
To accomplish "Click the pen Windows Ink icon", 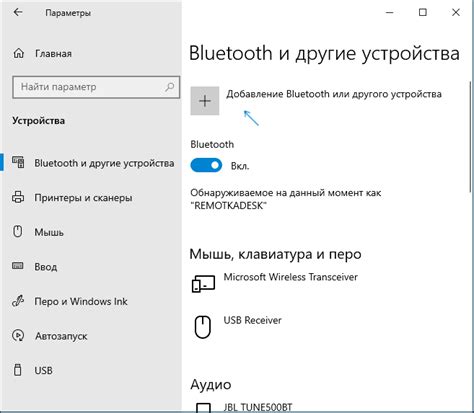I will 18,301.
